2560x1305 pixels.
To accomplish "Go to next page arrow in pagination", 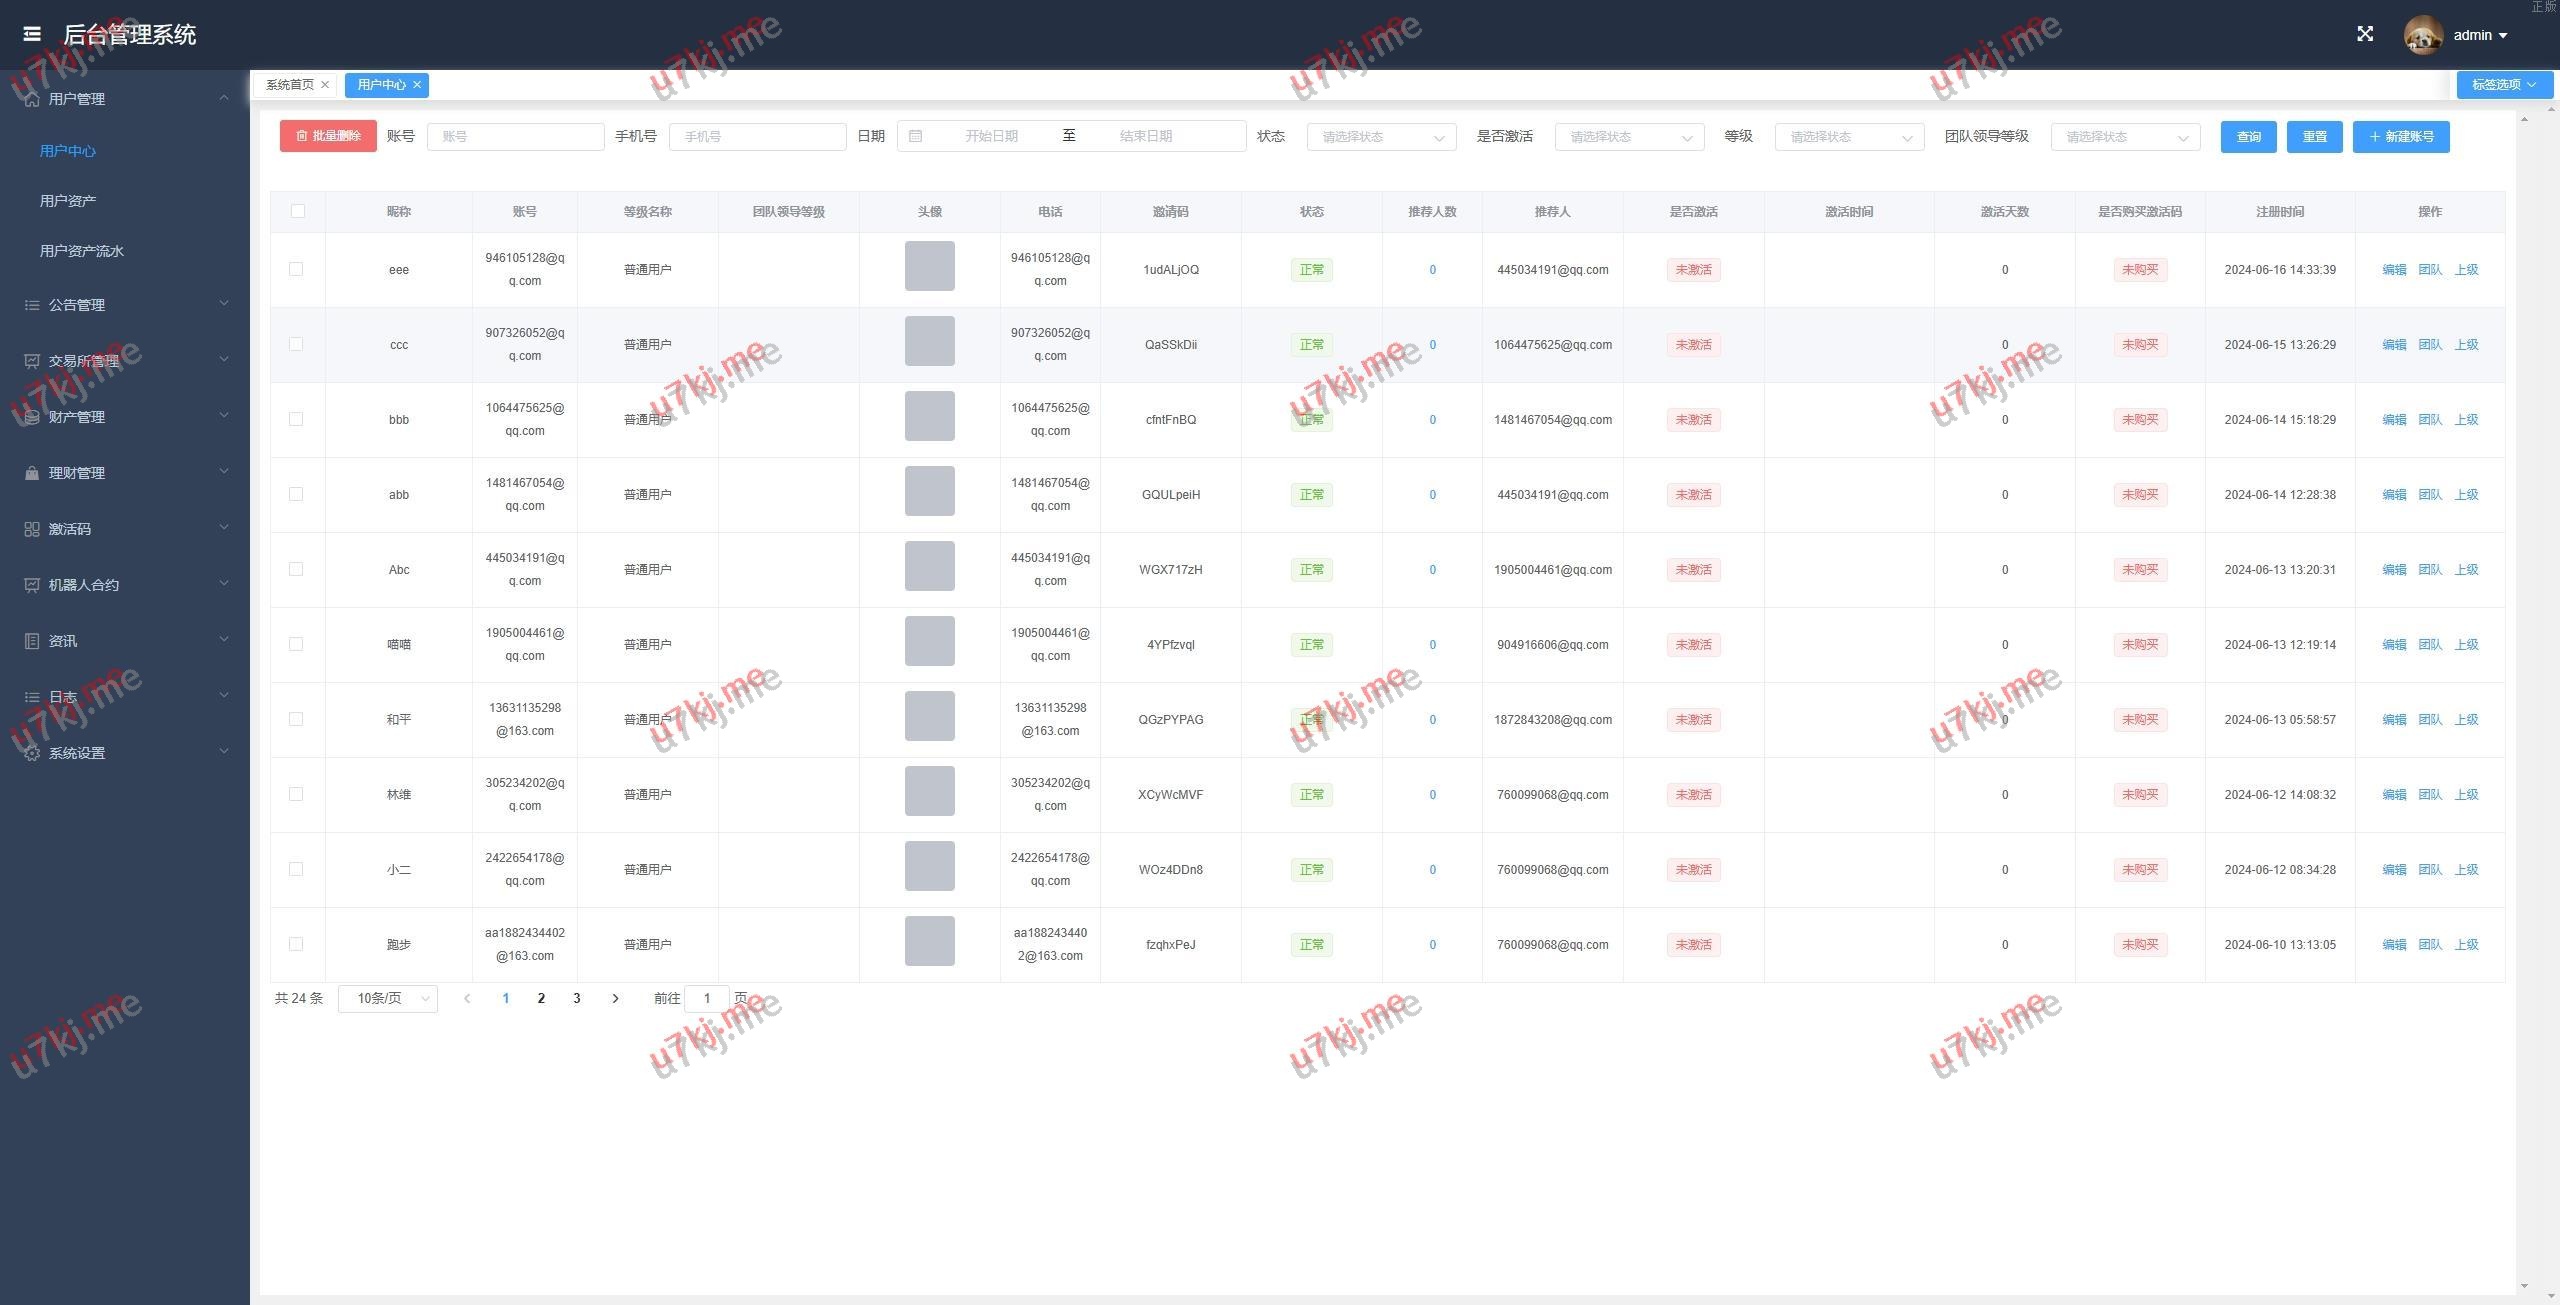I will pos(615,998).
